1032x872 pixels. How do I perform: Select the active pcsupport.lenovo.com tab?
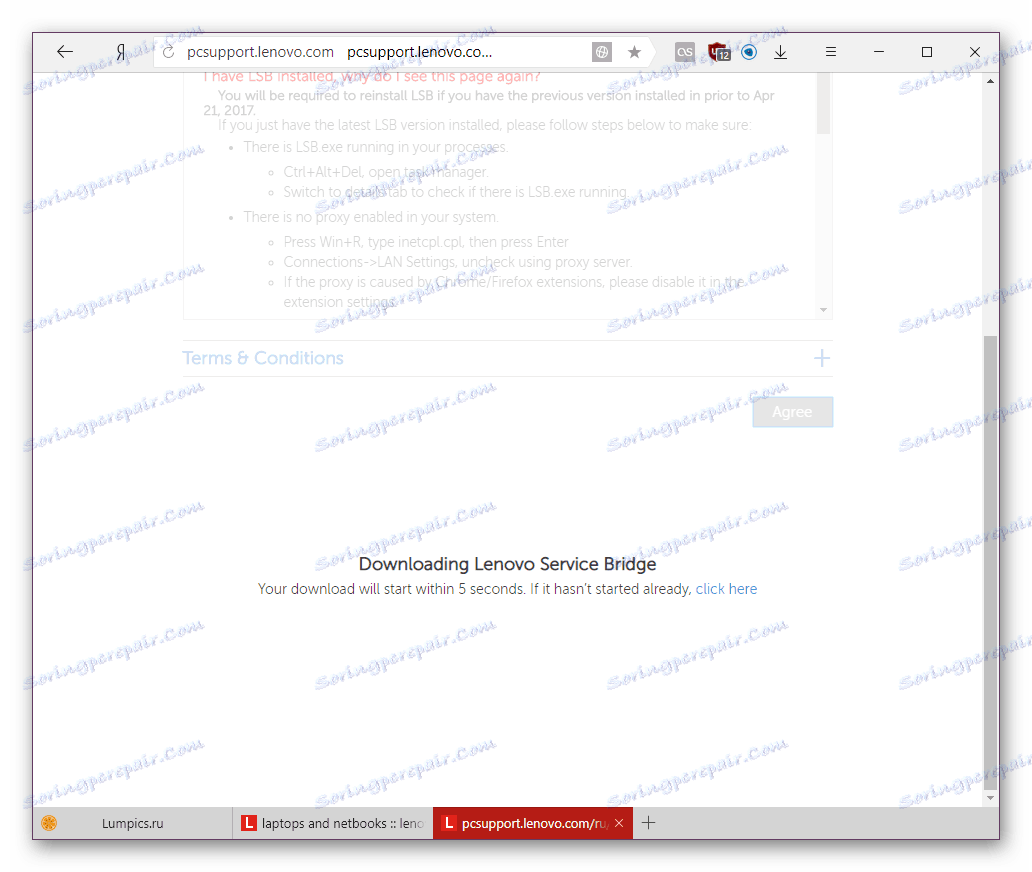pos(530,822)
